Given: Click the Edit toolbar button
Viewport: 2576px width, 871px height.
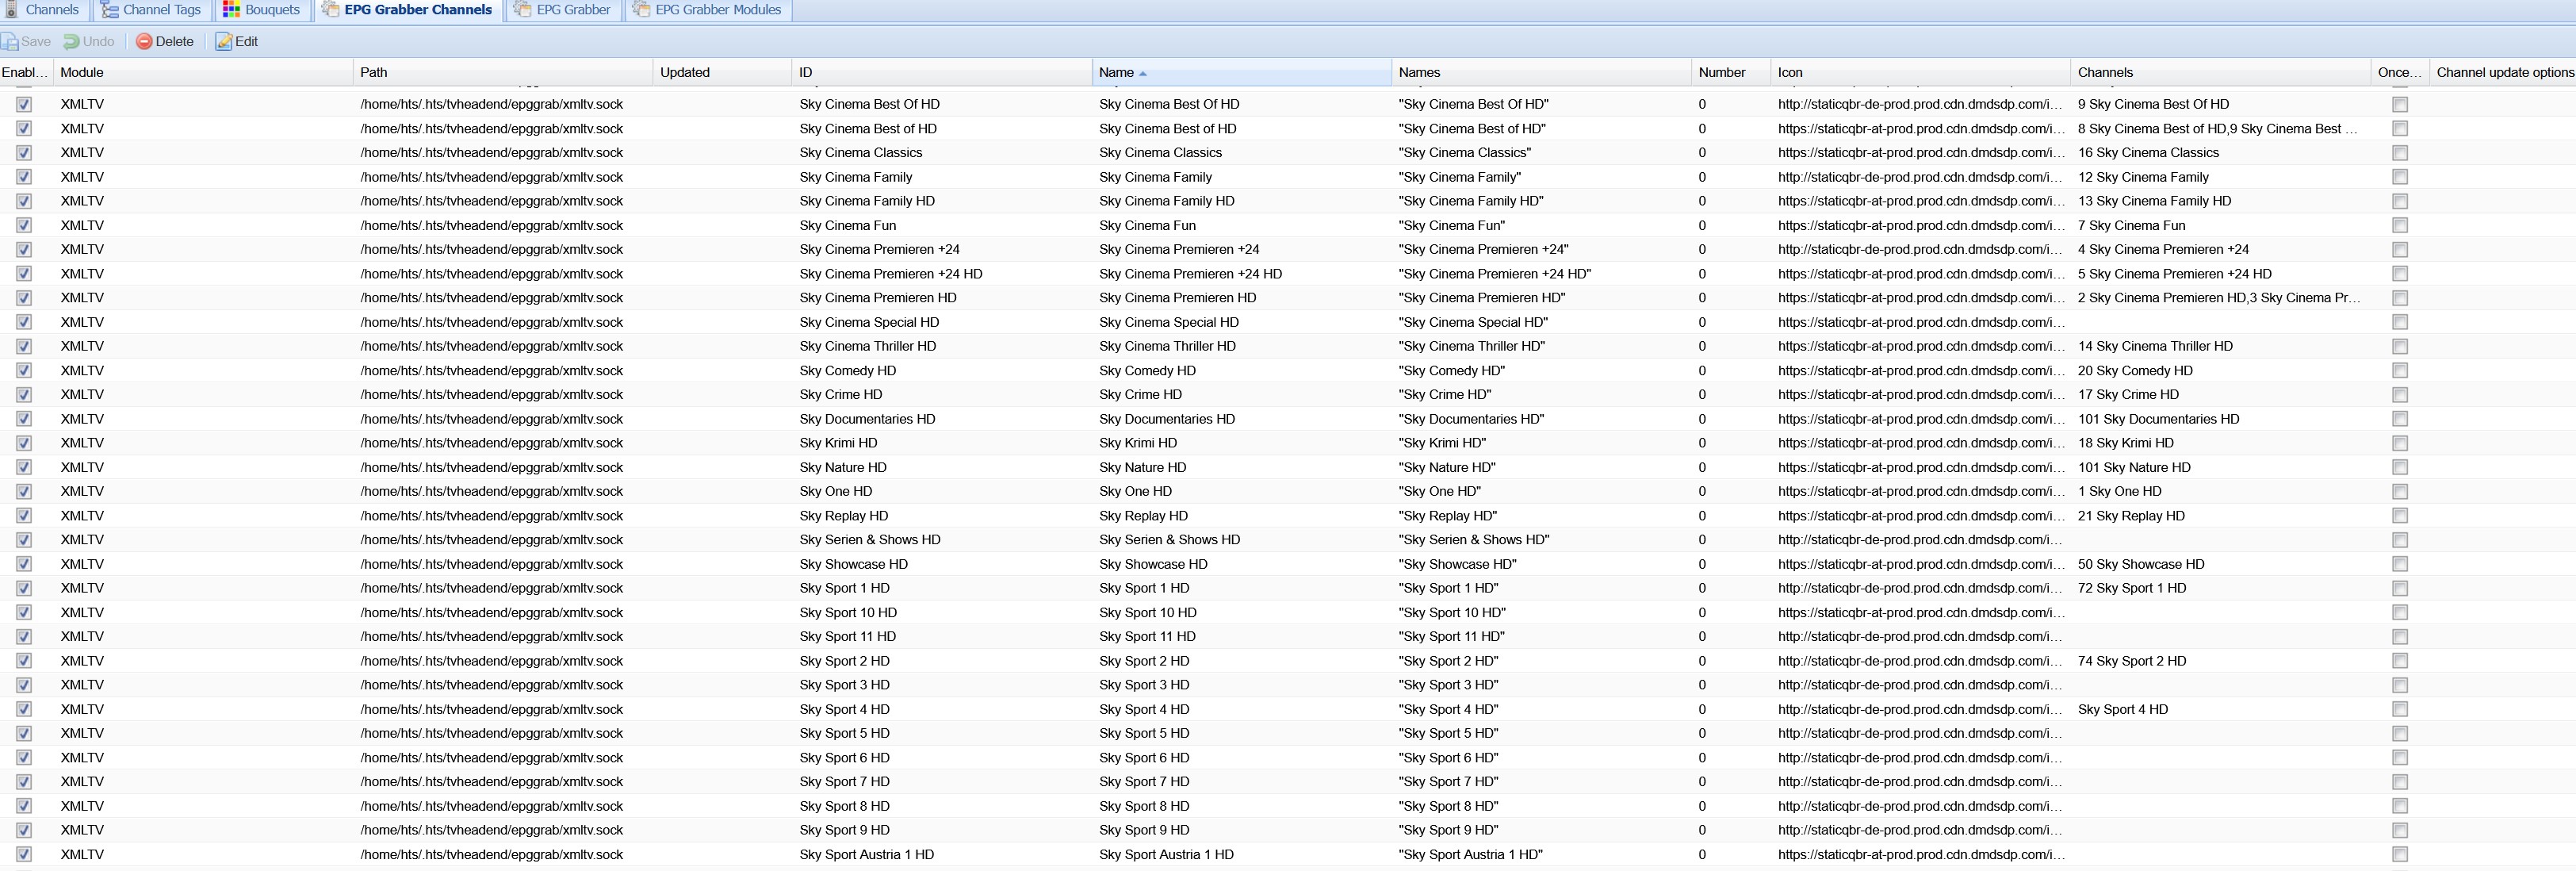Looking at the screenshot, I should (x=237, y=42).
